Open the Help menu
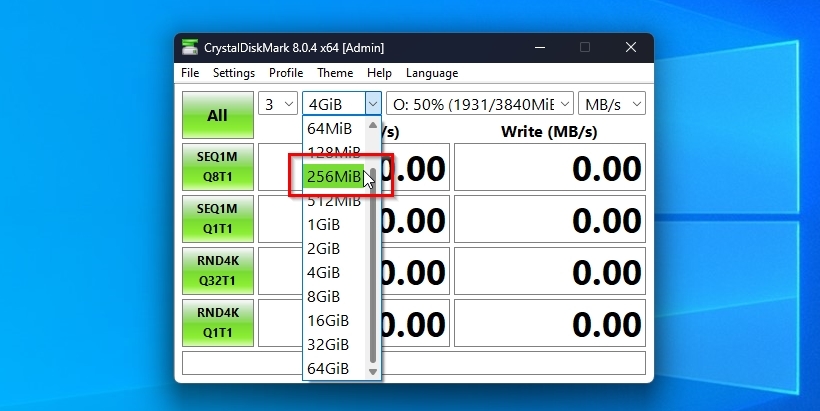Viewport: 820px width, 411px height. click(379, 73)
